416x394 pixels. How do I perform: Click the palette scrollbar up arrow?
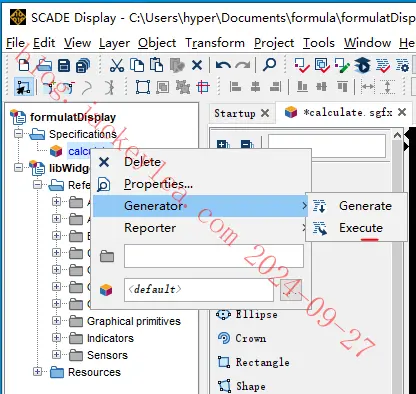click(x=397, y=136)
